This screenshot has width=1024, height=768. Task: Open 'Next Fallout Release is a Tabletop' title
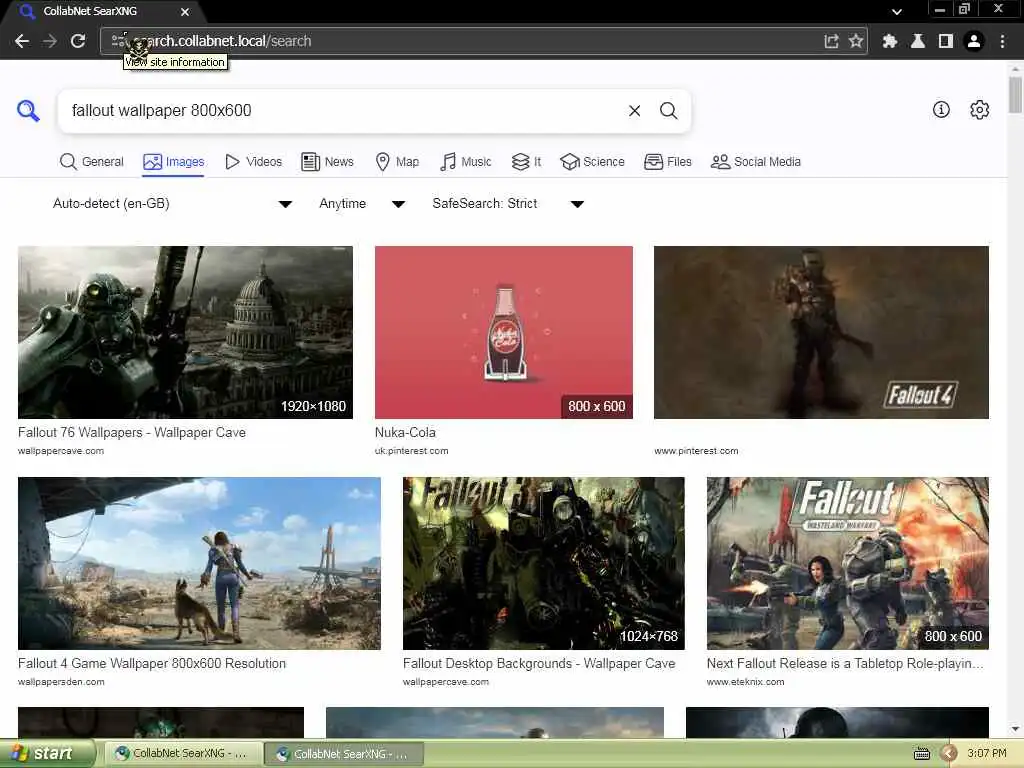[844, 664]
